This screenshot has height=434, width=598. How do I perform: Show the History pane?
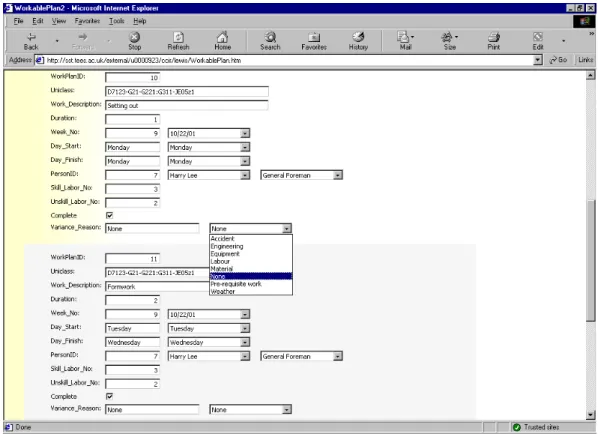[358, 41]
